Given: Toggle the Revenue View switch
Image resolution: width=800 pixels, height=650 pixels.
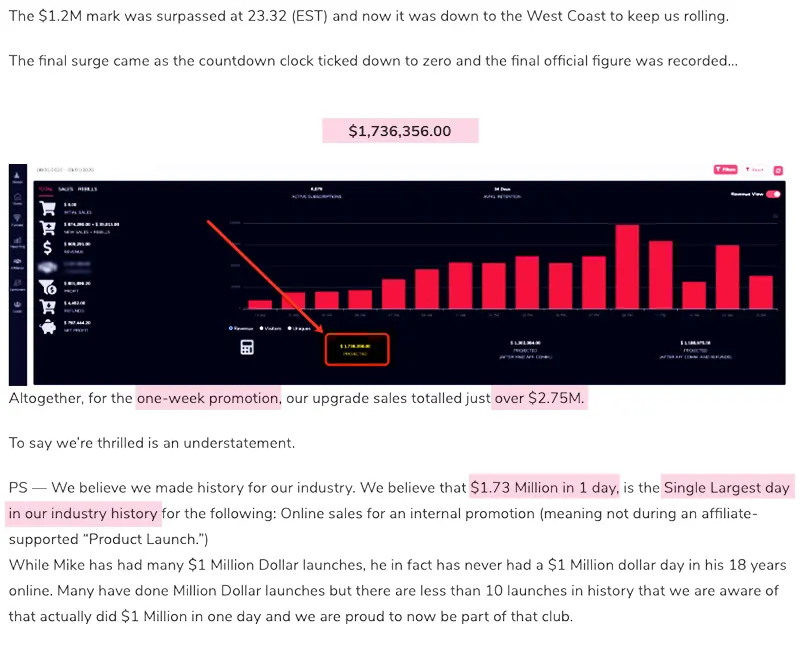Looking at the screenshot, I should pyautogui.click(x=773, y=194).
